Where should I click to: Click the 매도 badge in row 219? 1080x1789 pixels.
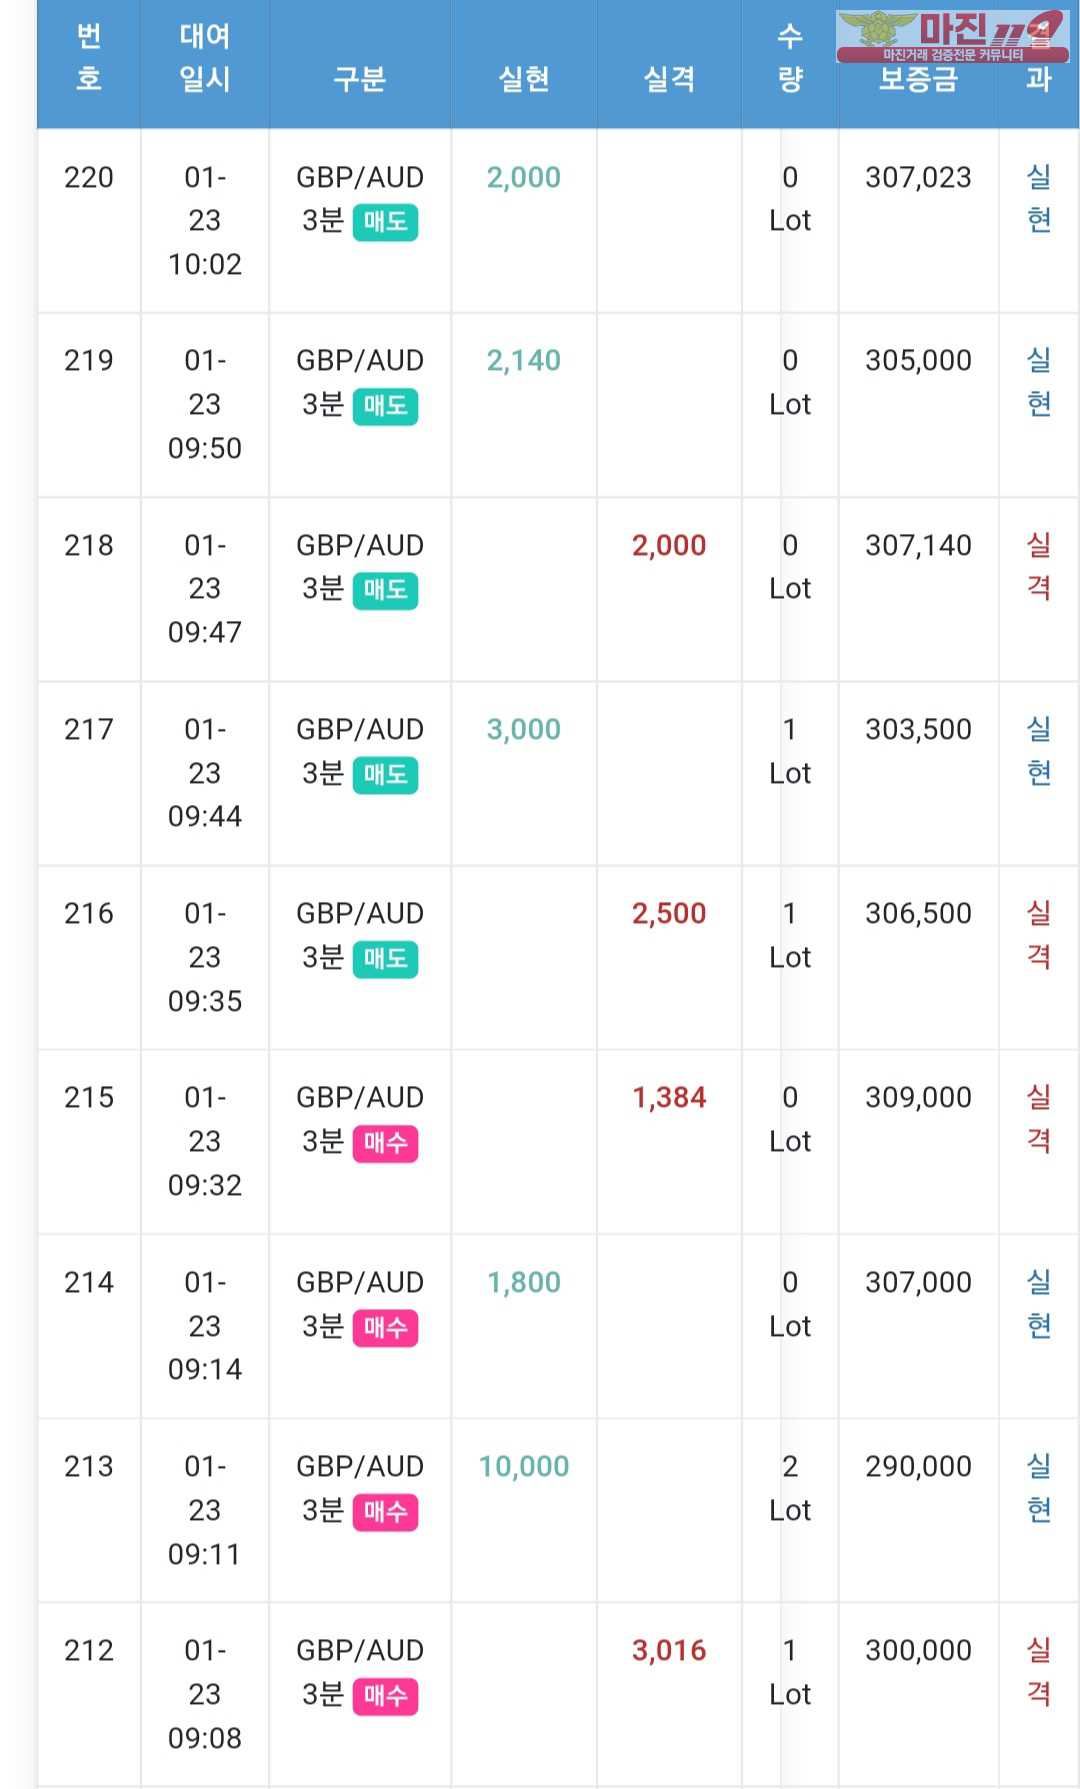click(385, 406)
